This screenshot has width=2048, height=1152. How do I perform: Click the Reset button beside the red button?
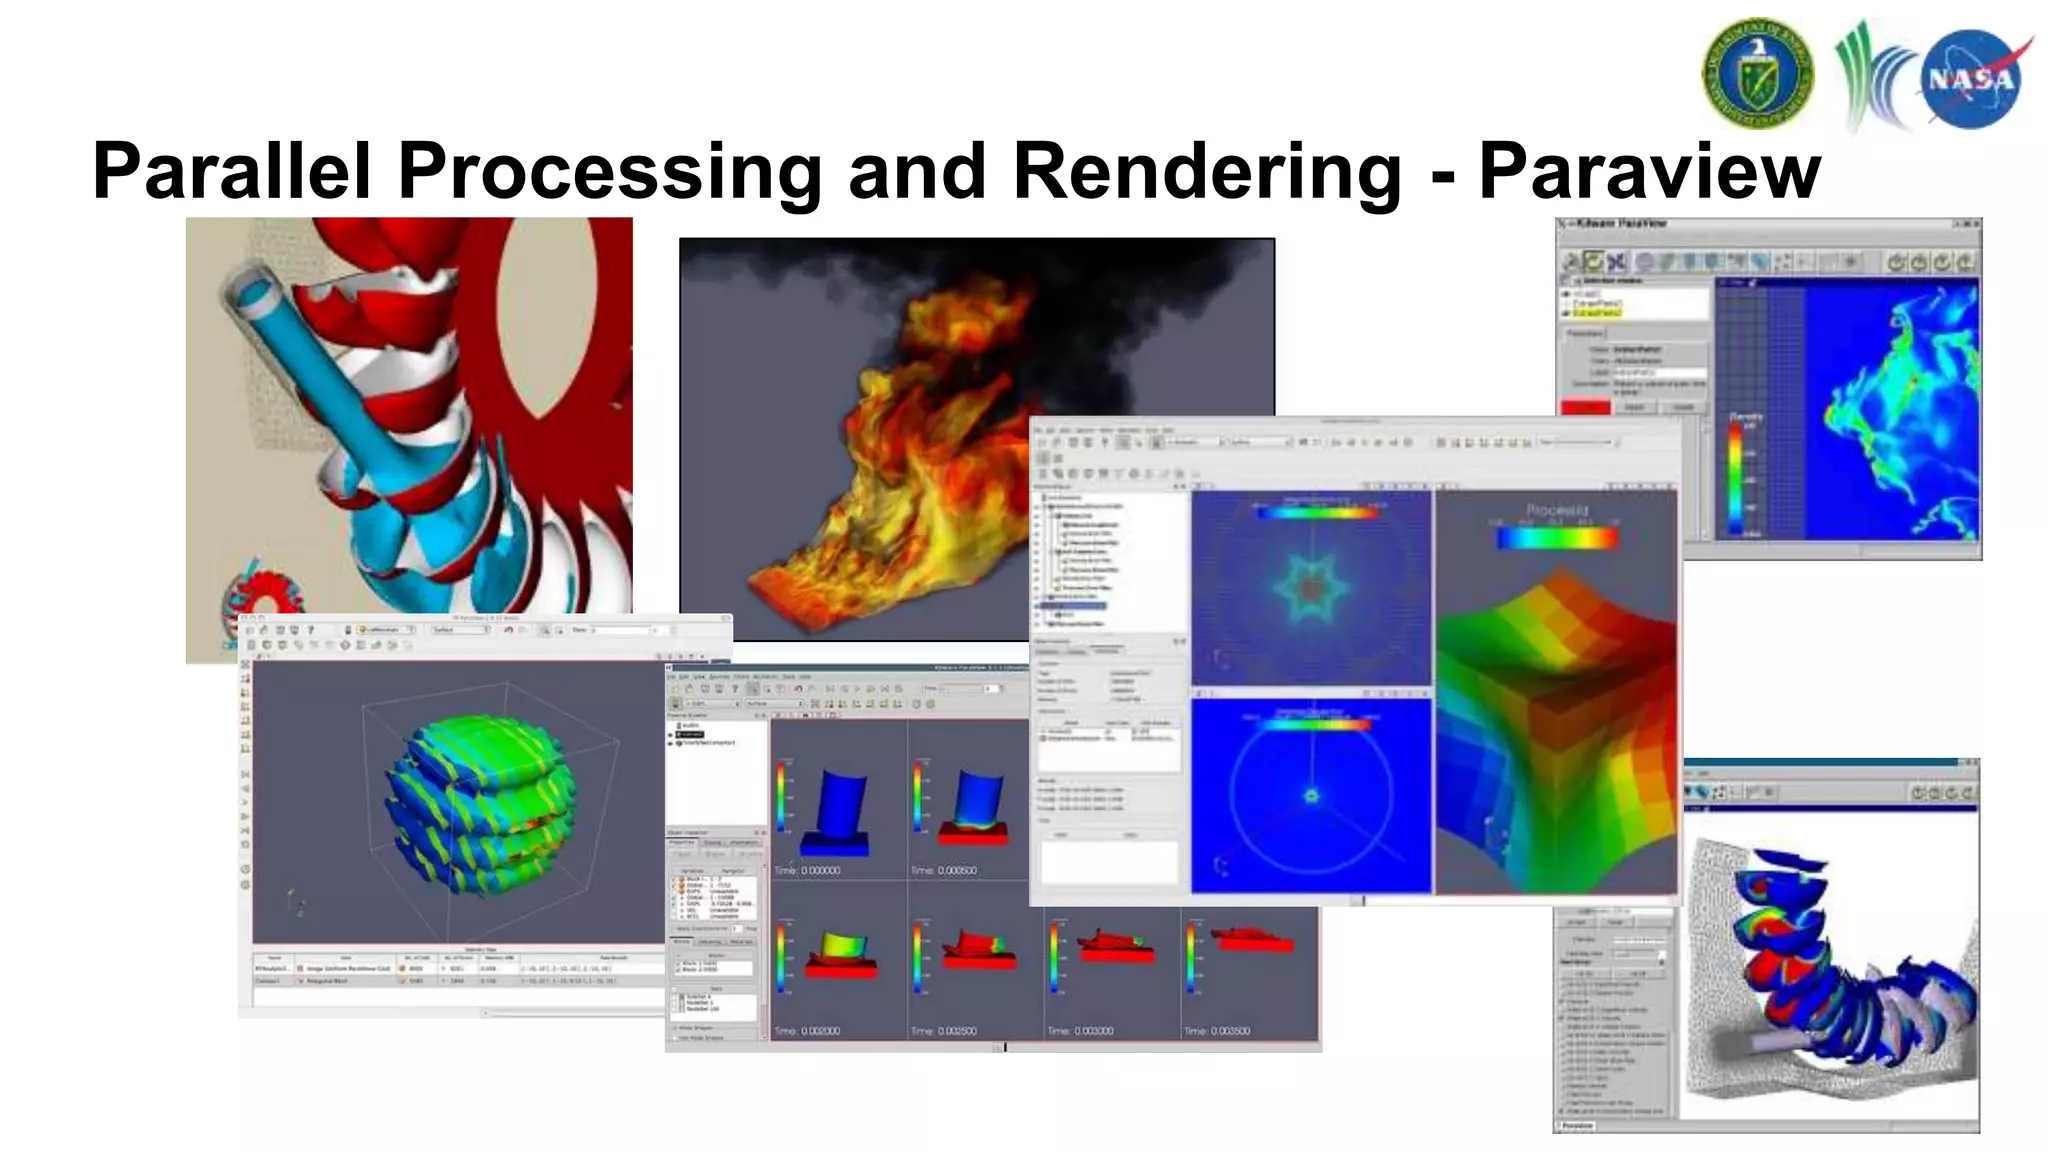point(1634,408)
